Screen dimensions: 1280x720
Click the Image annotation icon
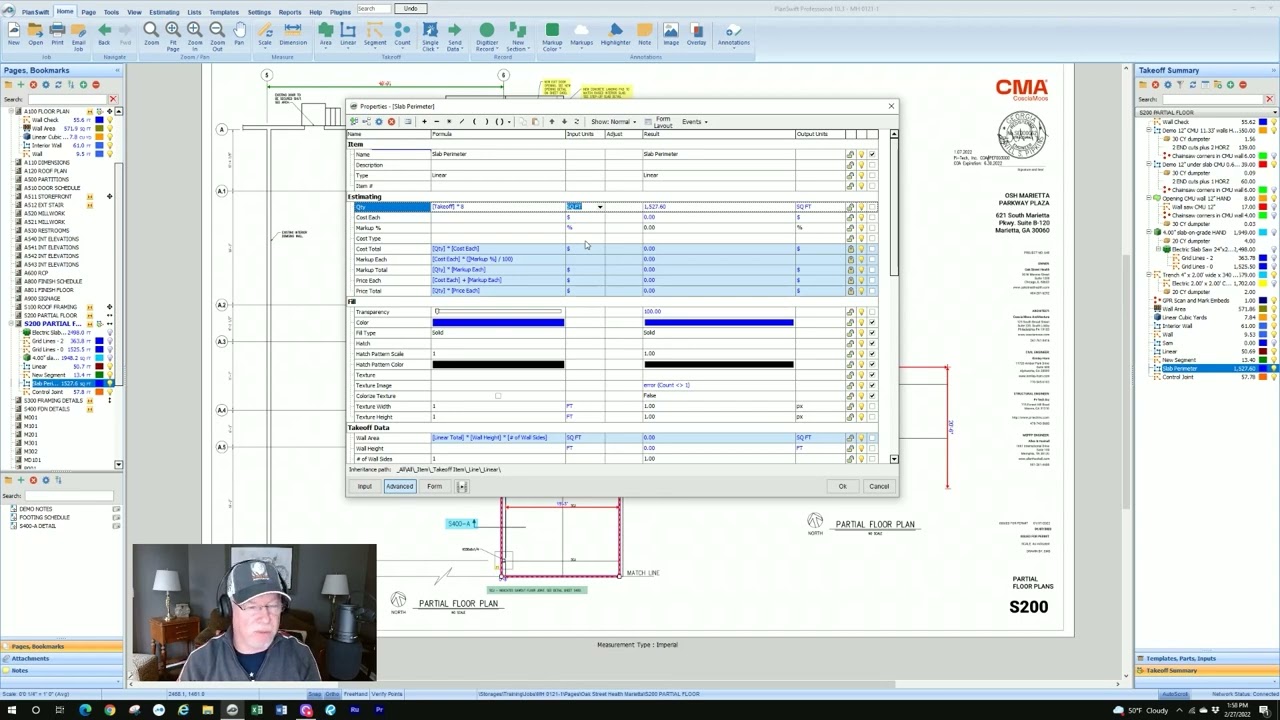pos(671,34)
